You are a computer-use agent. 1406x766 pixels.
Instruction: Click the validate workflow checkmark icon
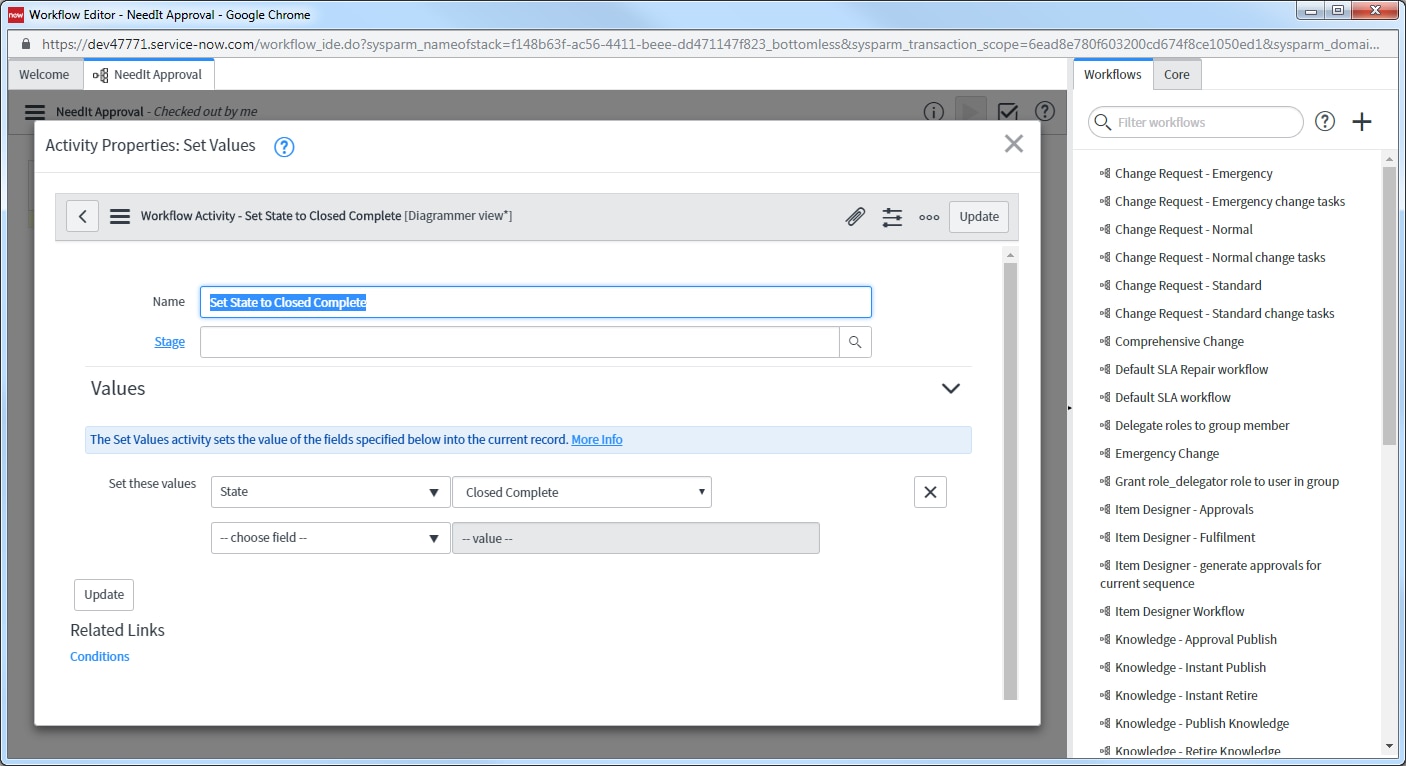click(x=1008, y=112)
